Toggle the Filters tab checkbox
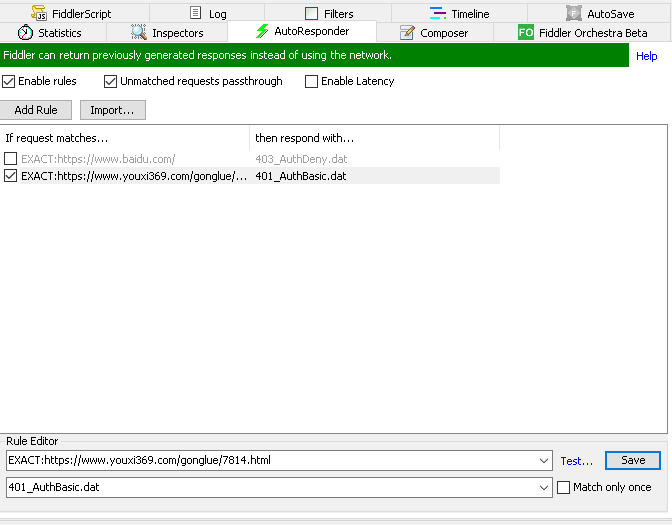The height and width of the screenshot is (525, 672). (x=312, y=14)
